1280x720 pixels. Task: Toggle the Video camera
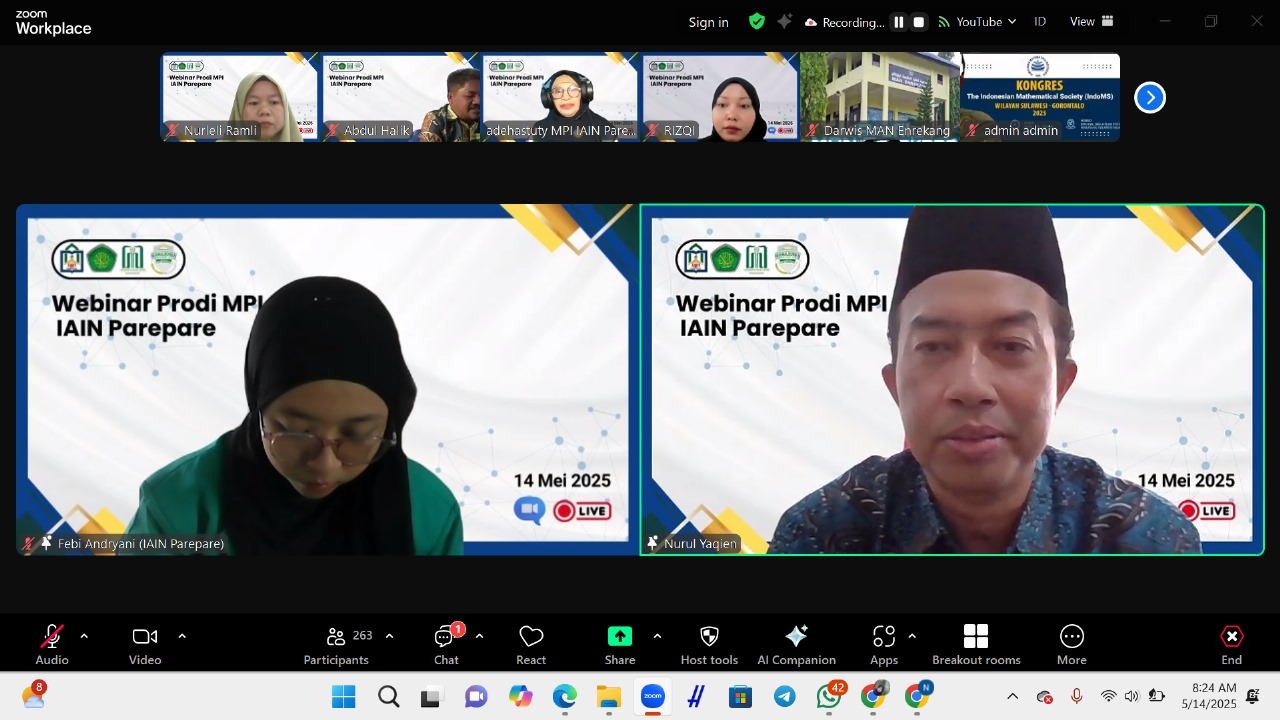pyautogui.click(x=145, y=644)
